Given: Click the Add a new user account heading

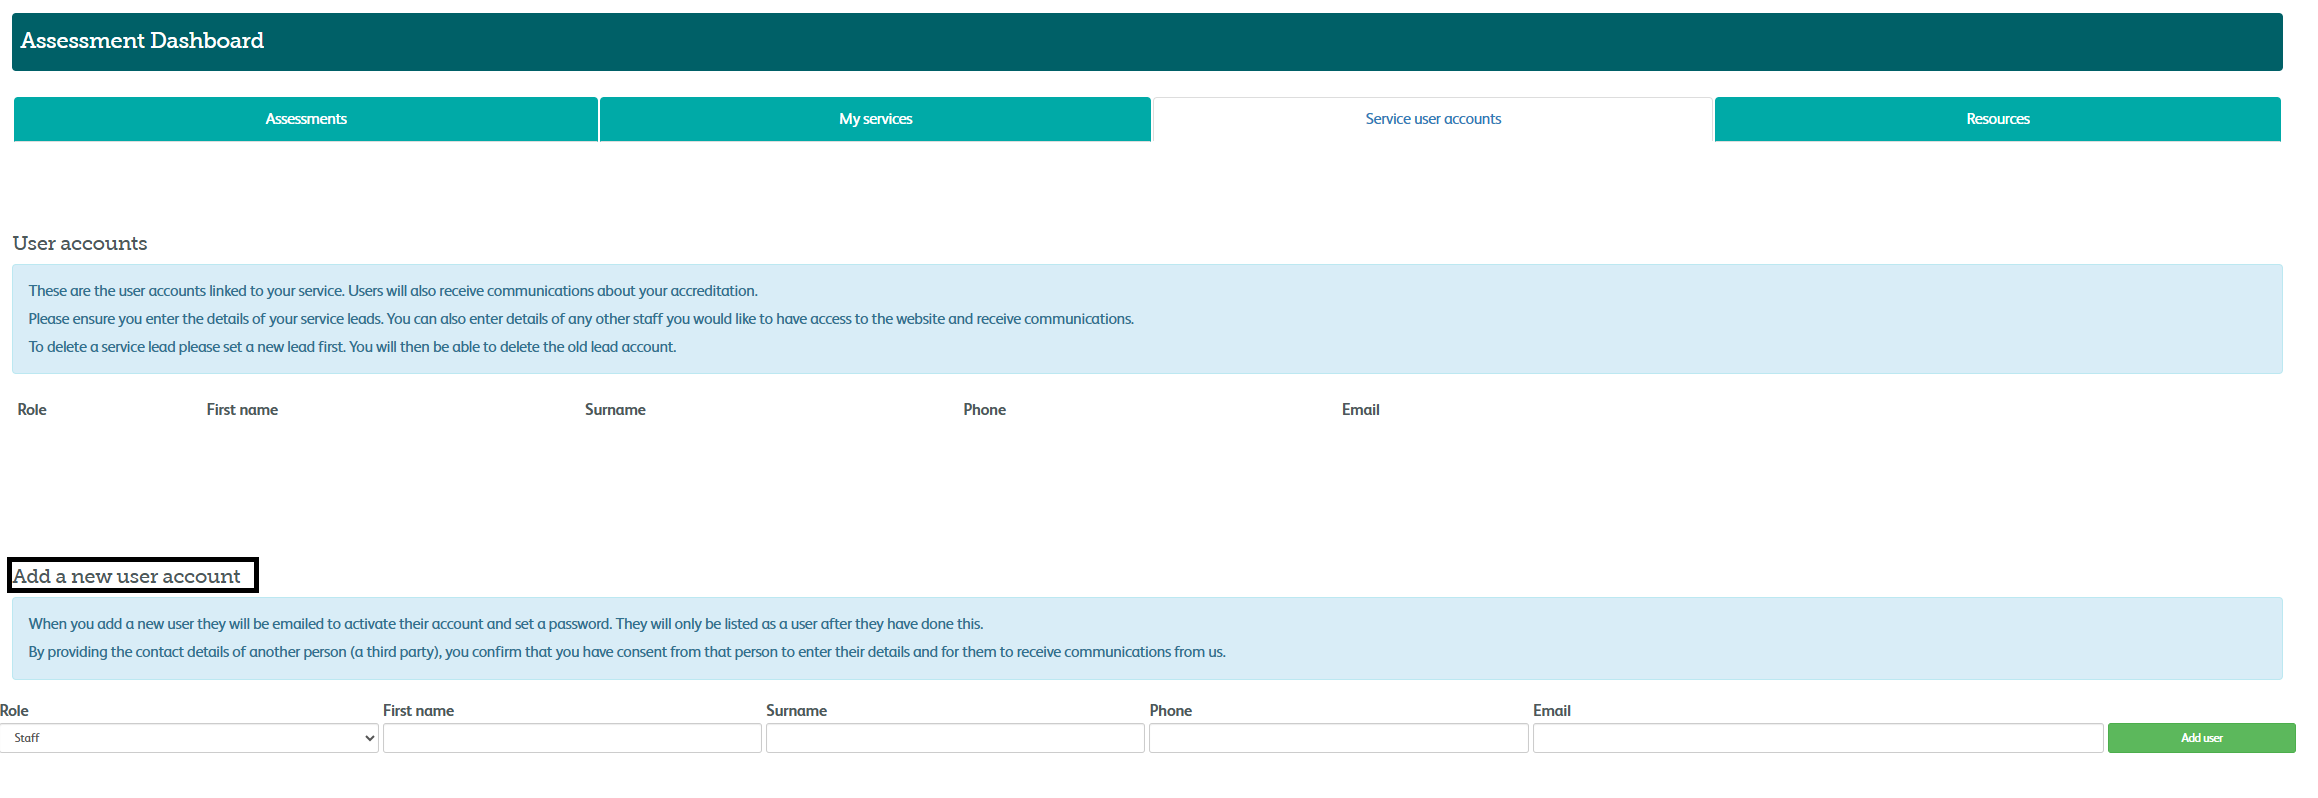Looking at the screenshot, I should [x=127, y=576].
